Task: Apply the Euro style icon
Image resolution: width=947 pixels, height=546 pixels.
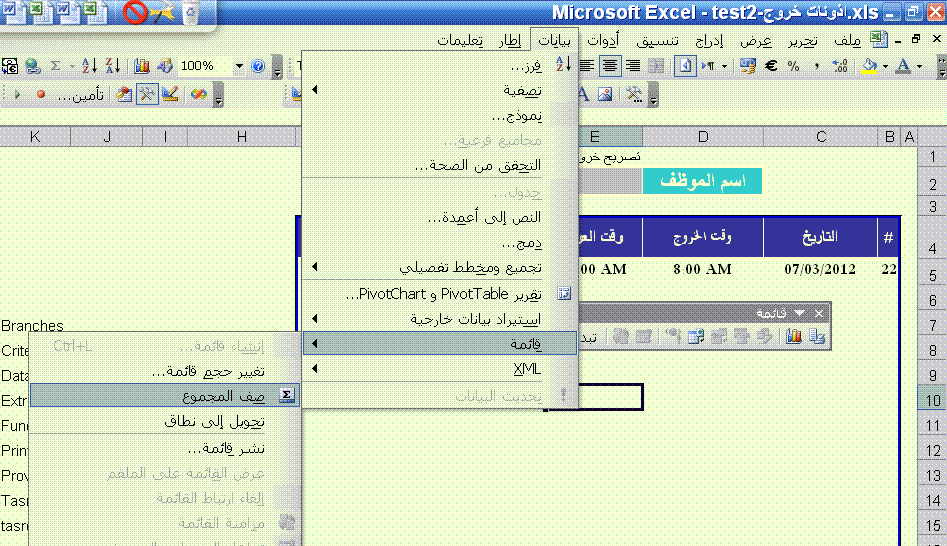Action: [771, 66]
